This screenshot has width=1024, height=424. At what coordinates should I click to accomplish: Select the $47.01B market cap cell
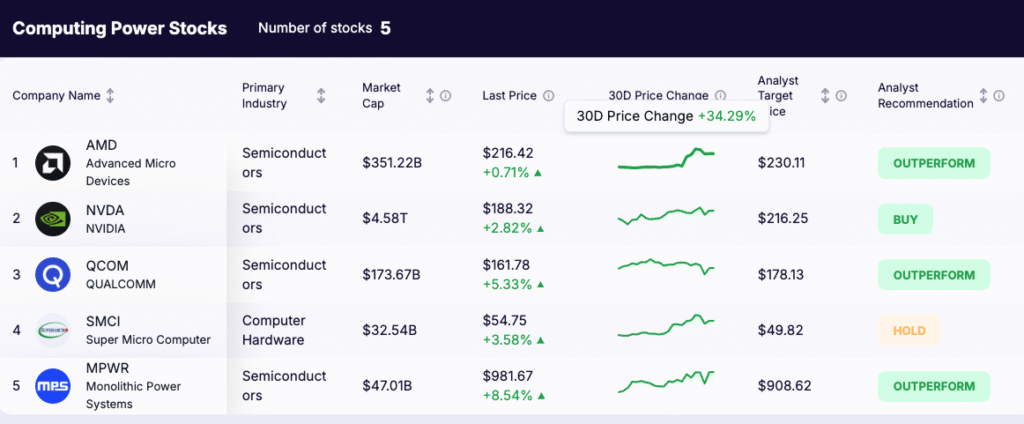[387, 386]
